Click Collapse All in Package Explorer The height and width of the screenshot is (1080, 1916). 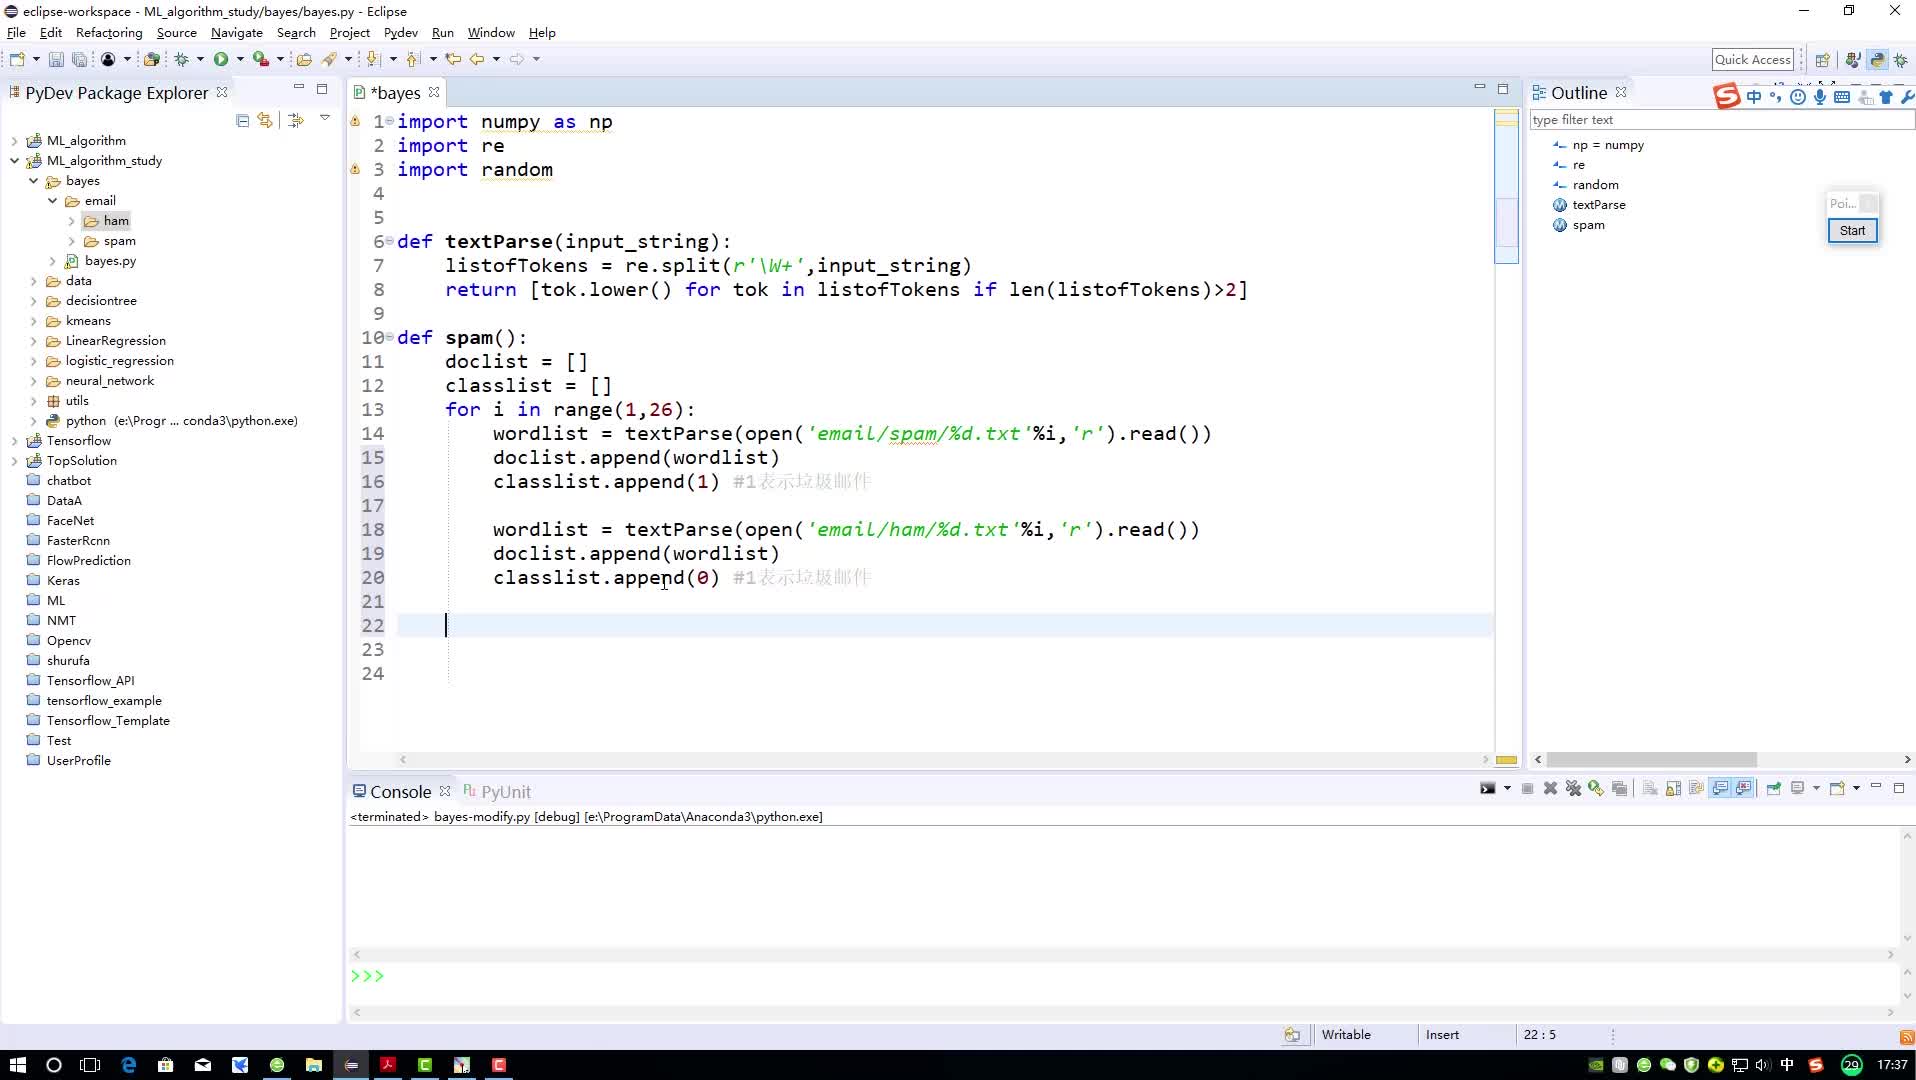click(x=242, y=120)
